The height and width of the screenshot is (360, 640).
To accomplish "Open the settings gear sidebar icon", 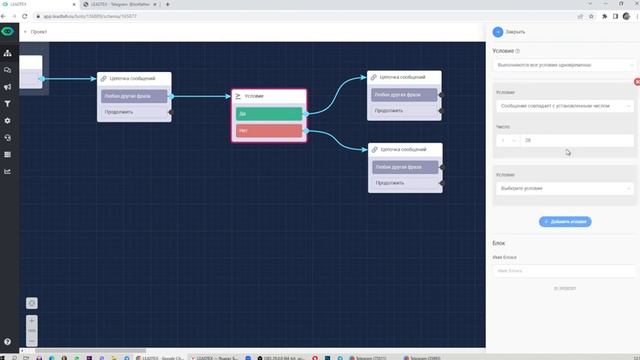I will point(7,121).
